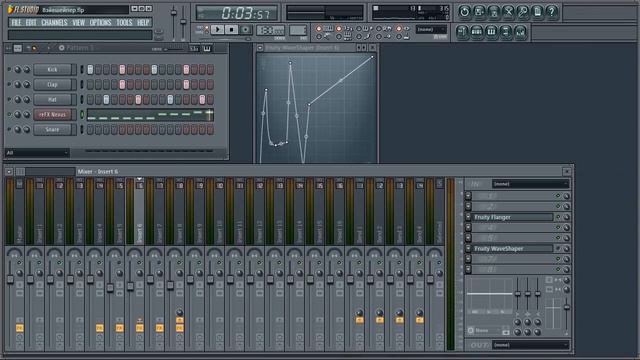The width and height of the screenshot is (640, 360).
Task: Click the undo history round-arrow shortcut icon
Action: click(464, 12)
